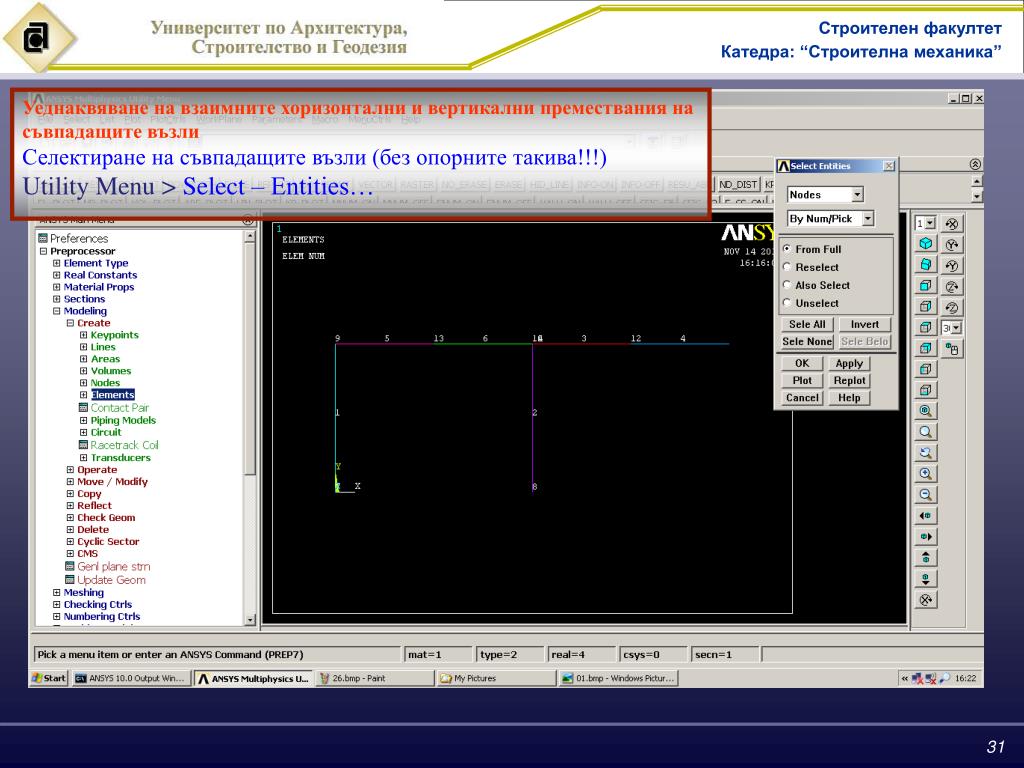Rotate clockwise about the Y axis icon
1024x768 pixels.
[x=952, y=244]
